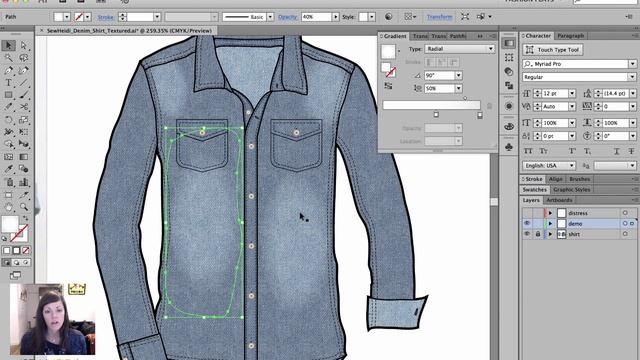Image resolution: width=640 pixels, height=360 pixels.
Task: Open the Symbols club icon in dock
Action: click(x=509, y=147)
